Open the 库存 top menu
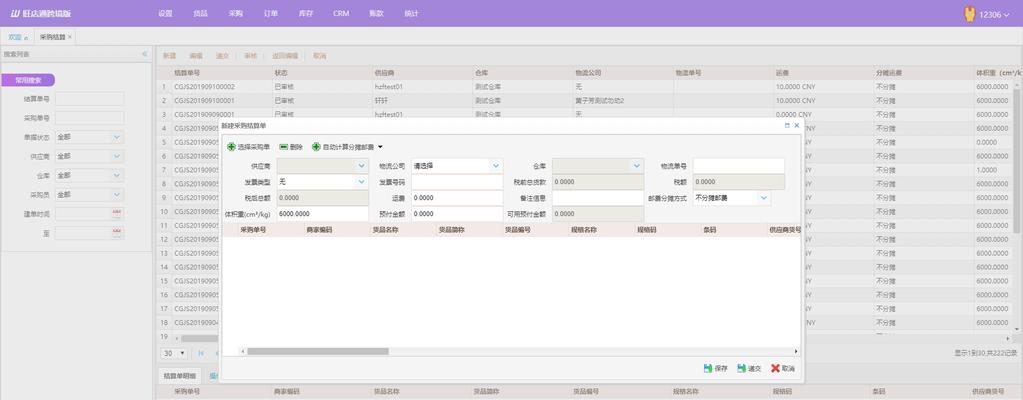The height and width of the screenshot is (400, 1023). 306,14
